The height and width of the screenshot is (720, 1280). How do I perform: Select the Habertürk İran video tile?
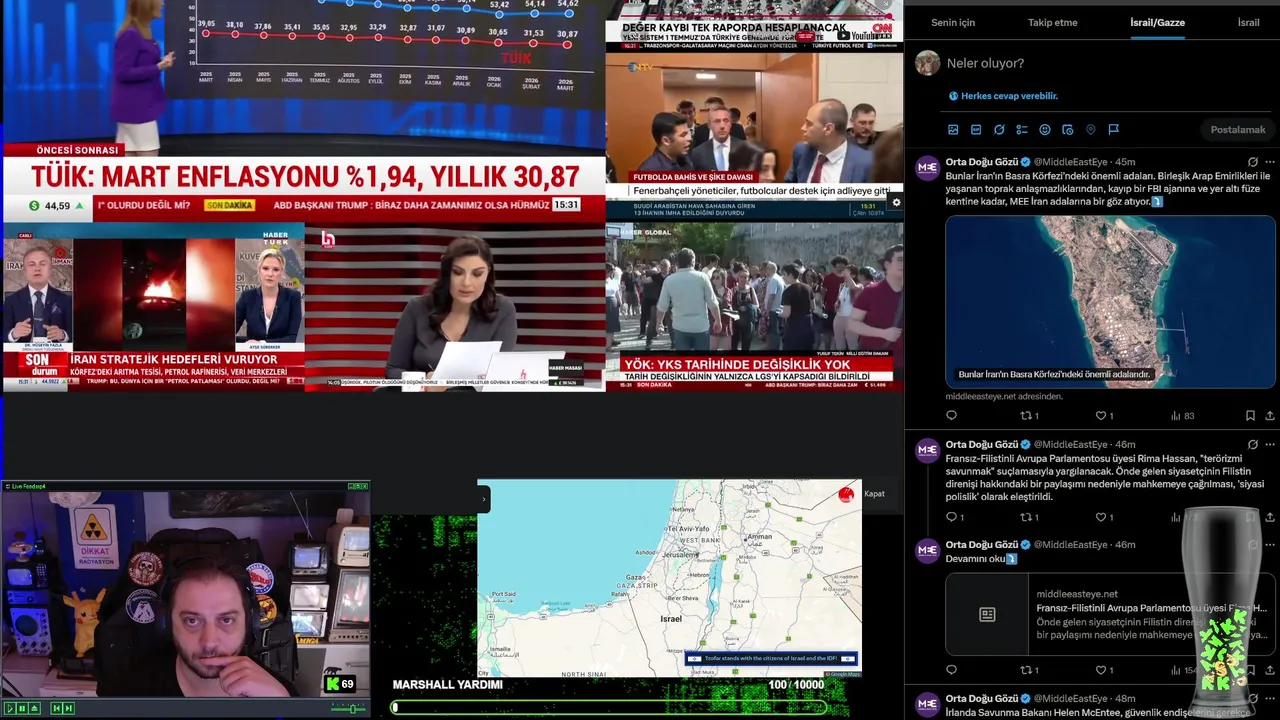click(153, 306)
